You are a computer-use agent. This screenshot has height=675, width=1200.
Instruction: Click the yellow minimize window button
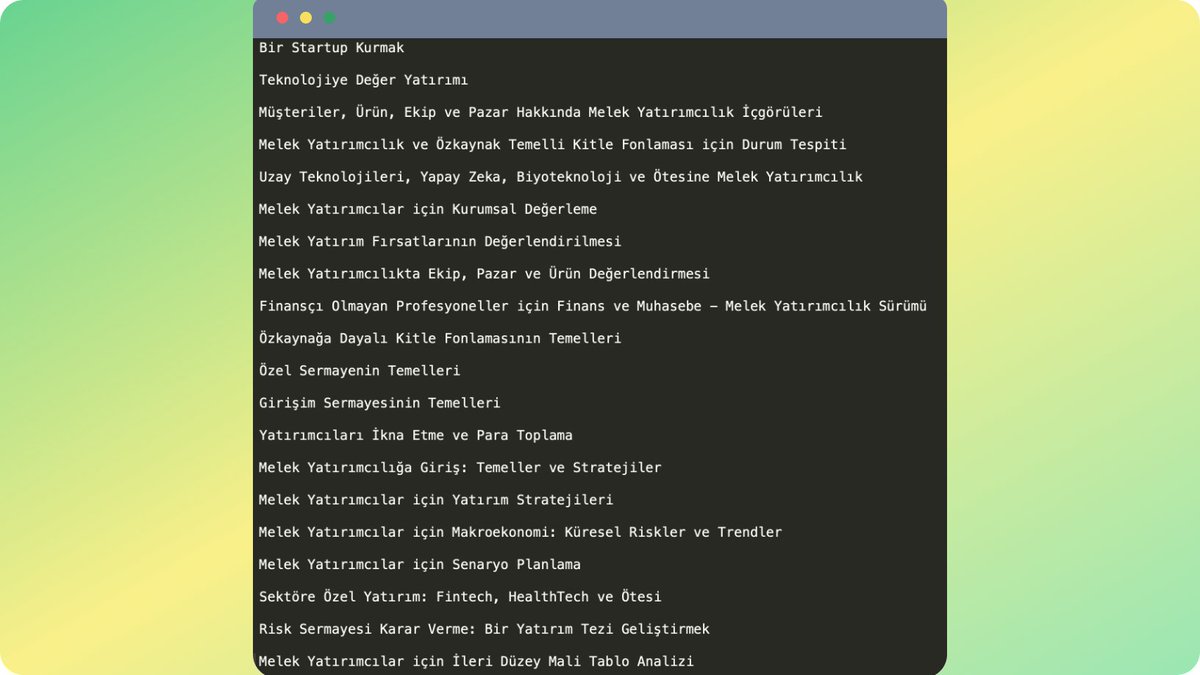coord(306,18)
